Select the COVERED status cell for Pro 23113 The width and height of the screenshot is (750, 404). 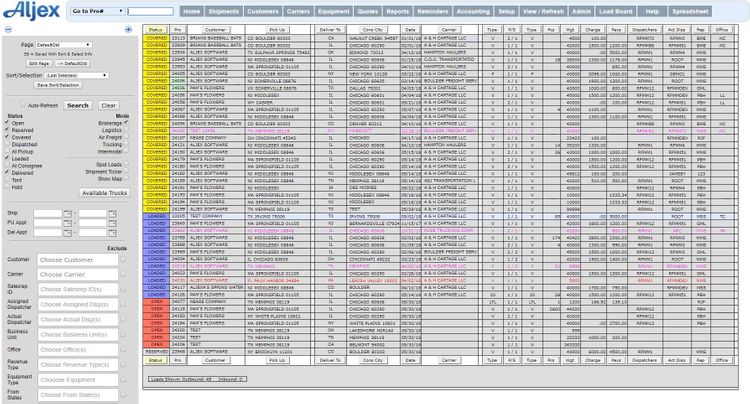tap(156, 38)
